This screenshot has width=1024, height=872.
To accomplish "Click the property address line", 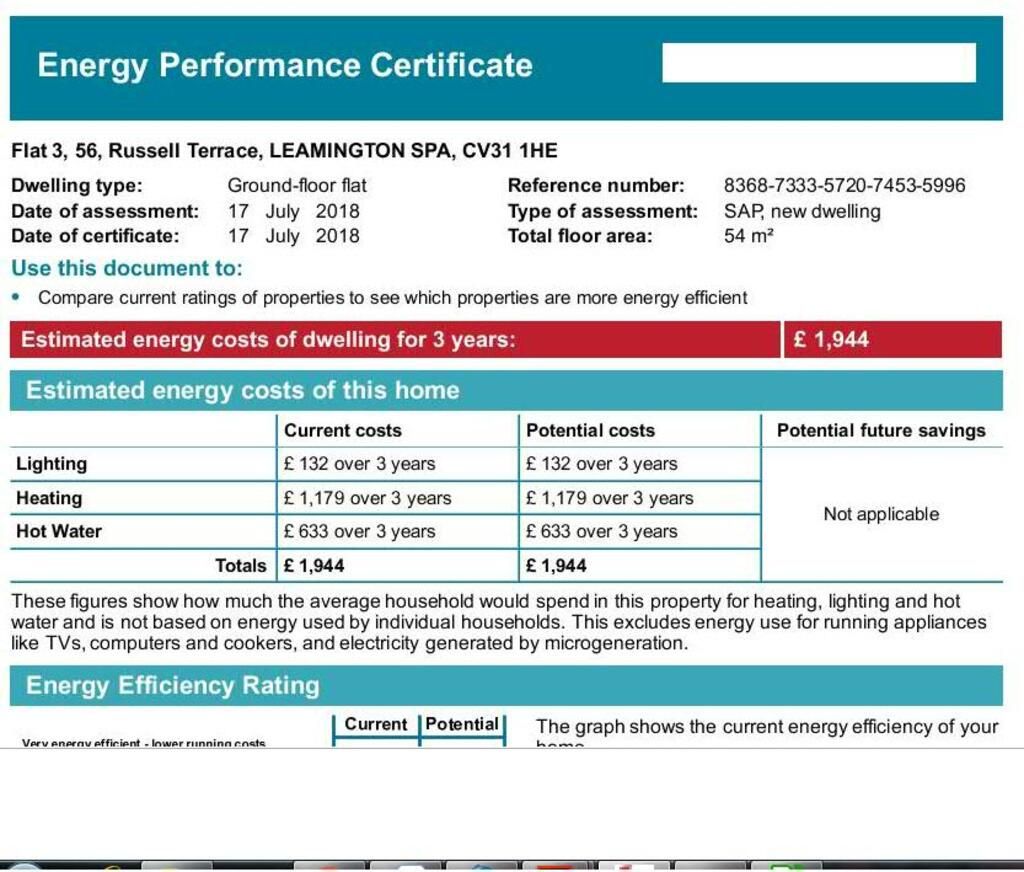I will [284, 151].
